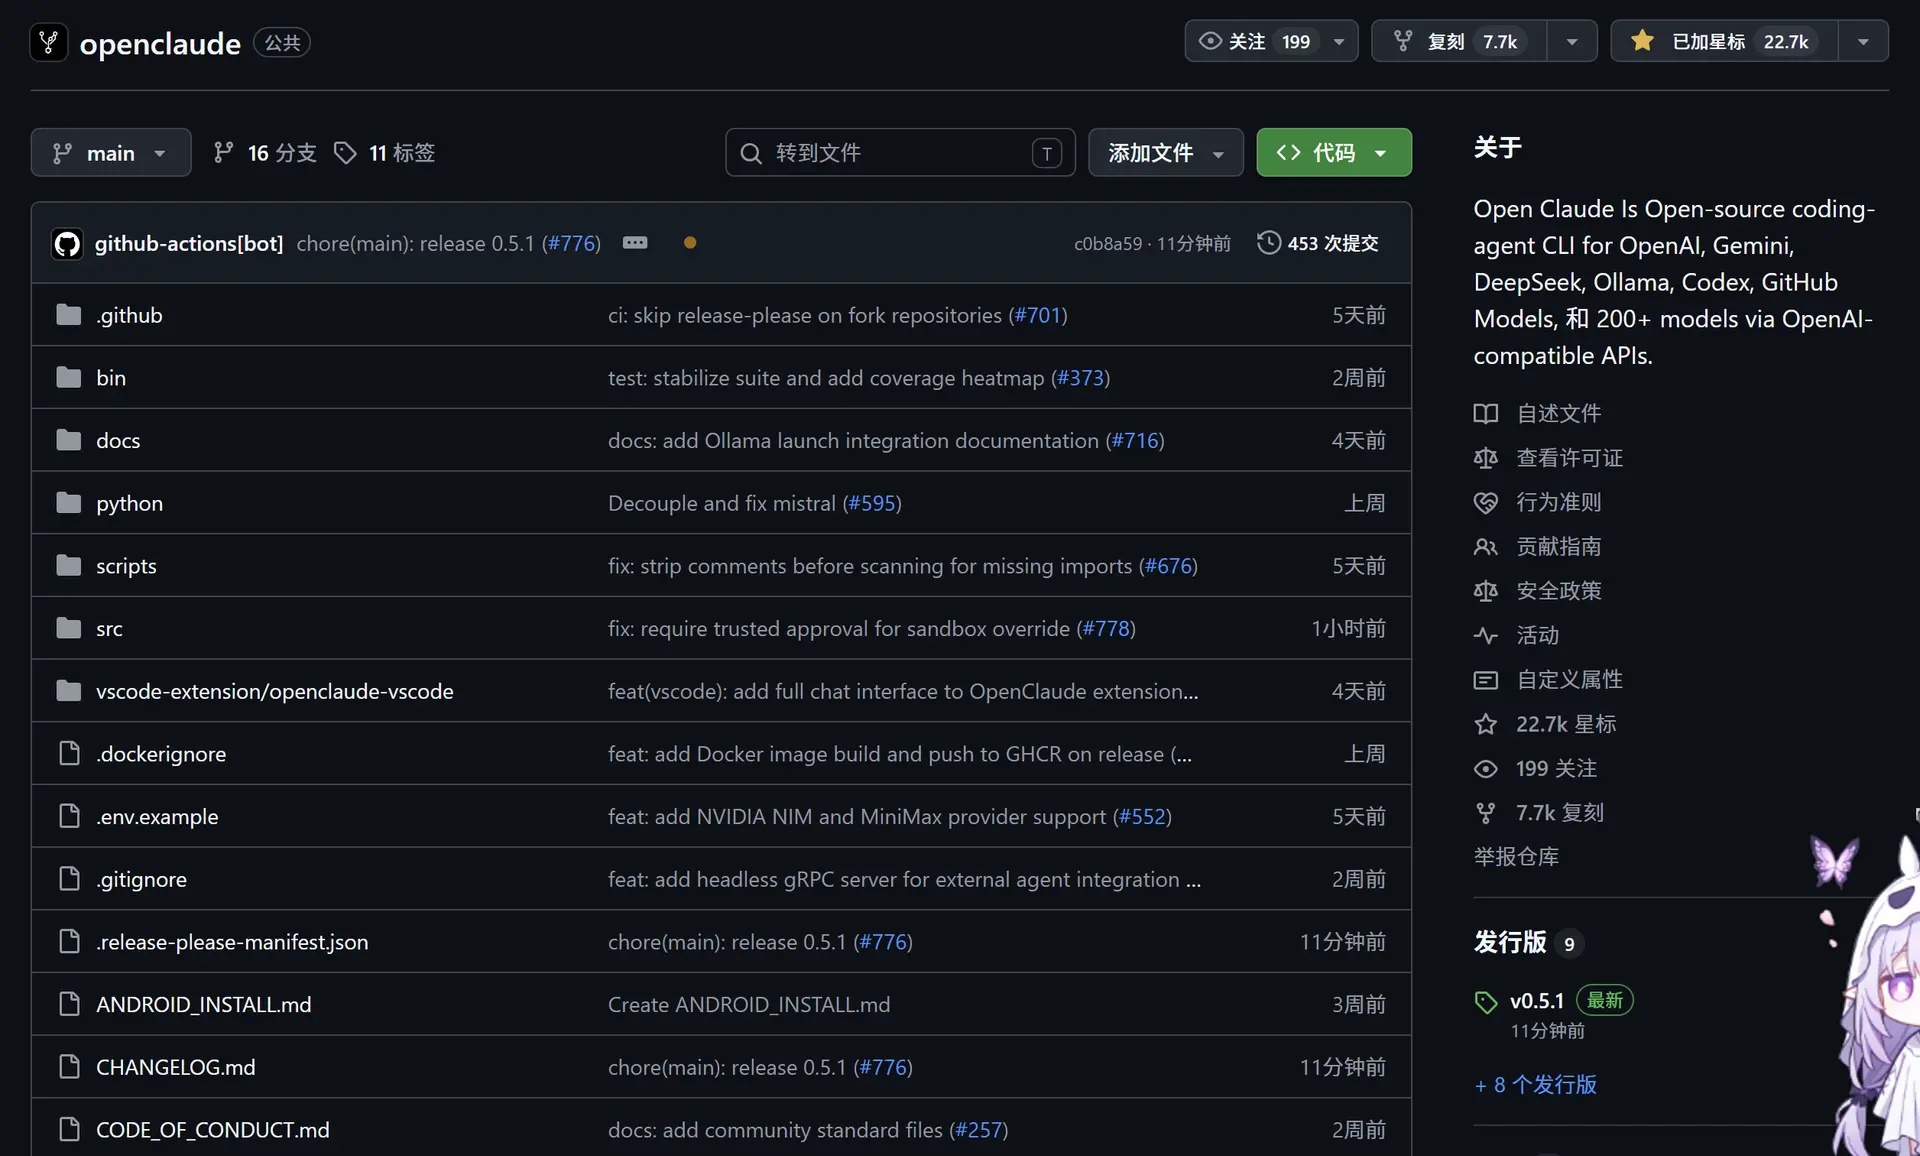Open pull request #778 link
This screenshot has width=1920, height=1156.
1106,628
